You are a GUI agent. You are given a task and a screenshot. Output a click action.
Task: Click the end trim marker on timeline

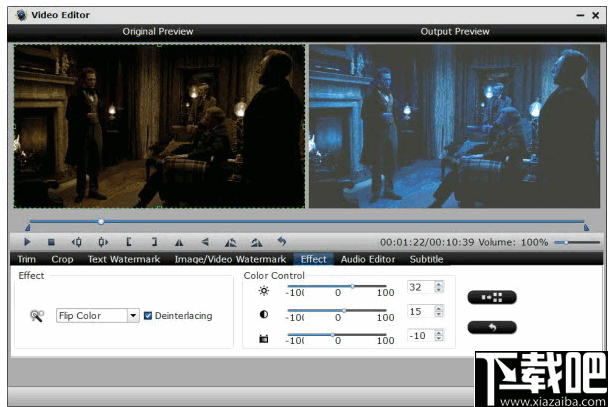click(586, 228)
